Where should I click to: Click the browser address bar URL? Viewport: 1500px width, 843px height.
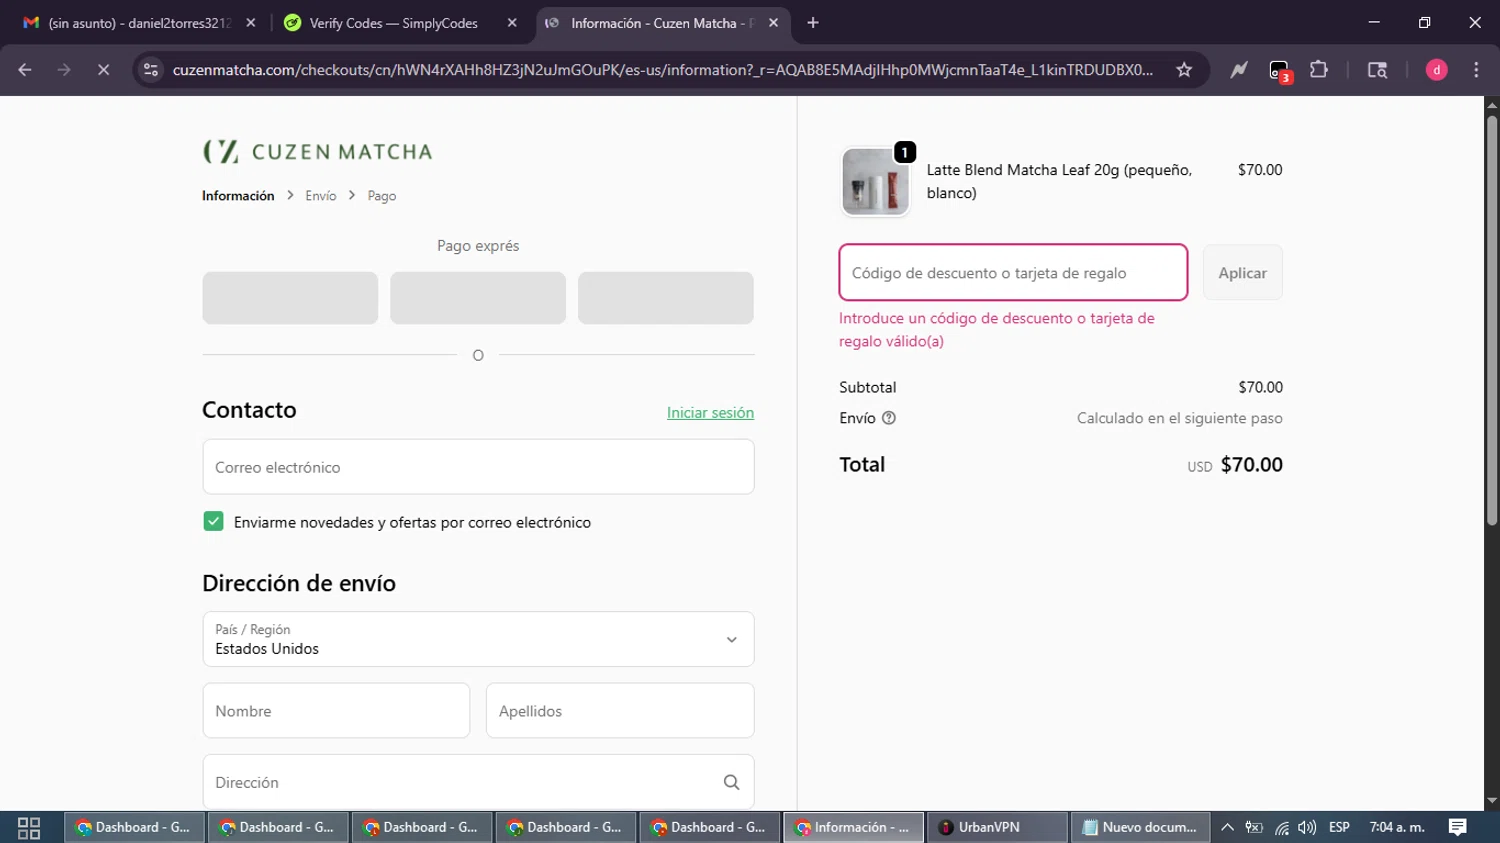point(662,70)
